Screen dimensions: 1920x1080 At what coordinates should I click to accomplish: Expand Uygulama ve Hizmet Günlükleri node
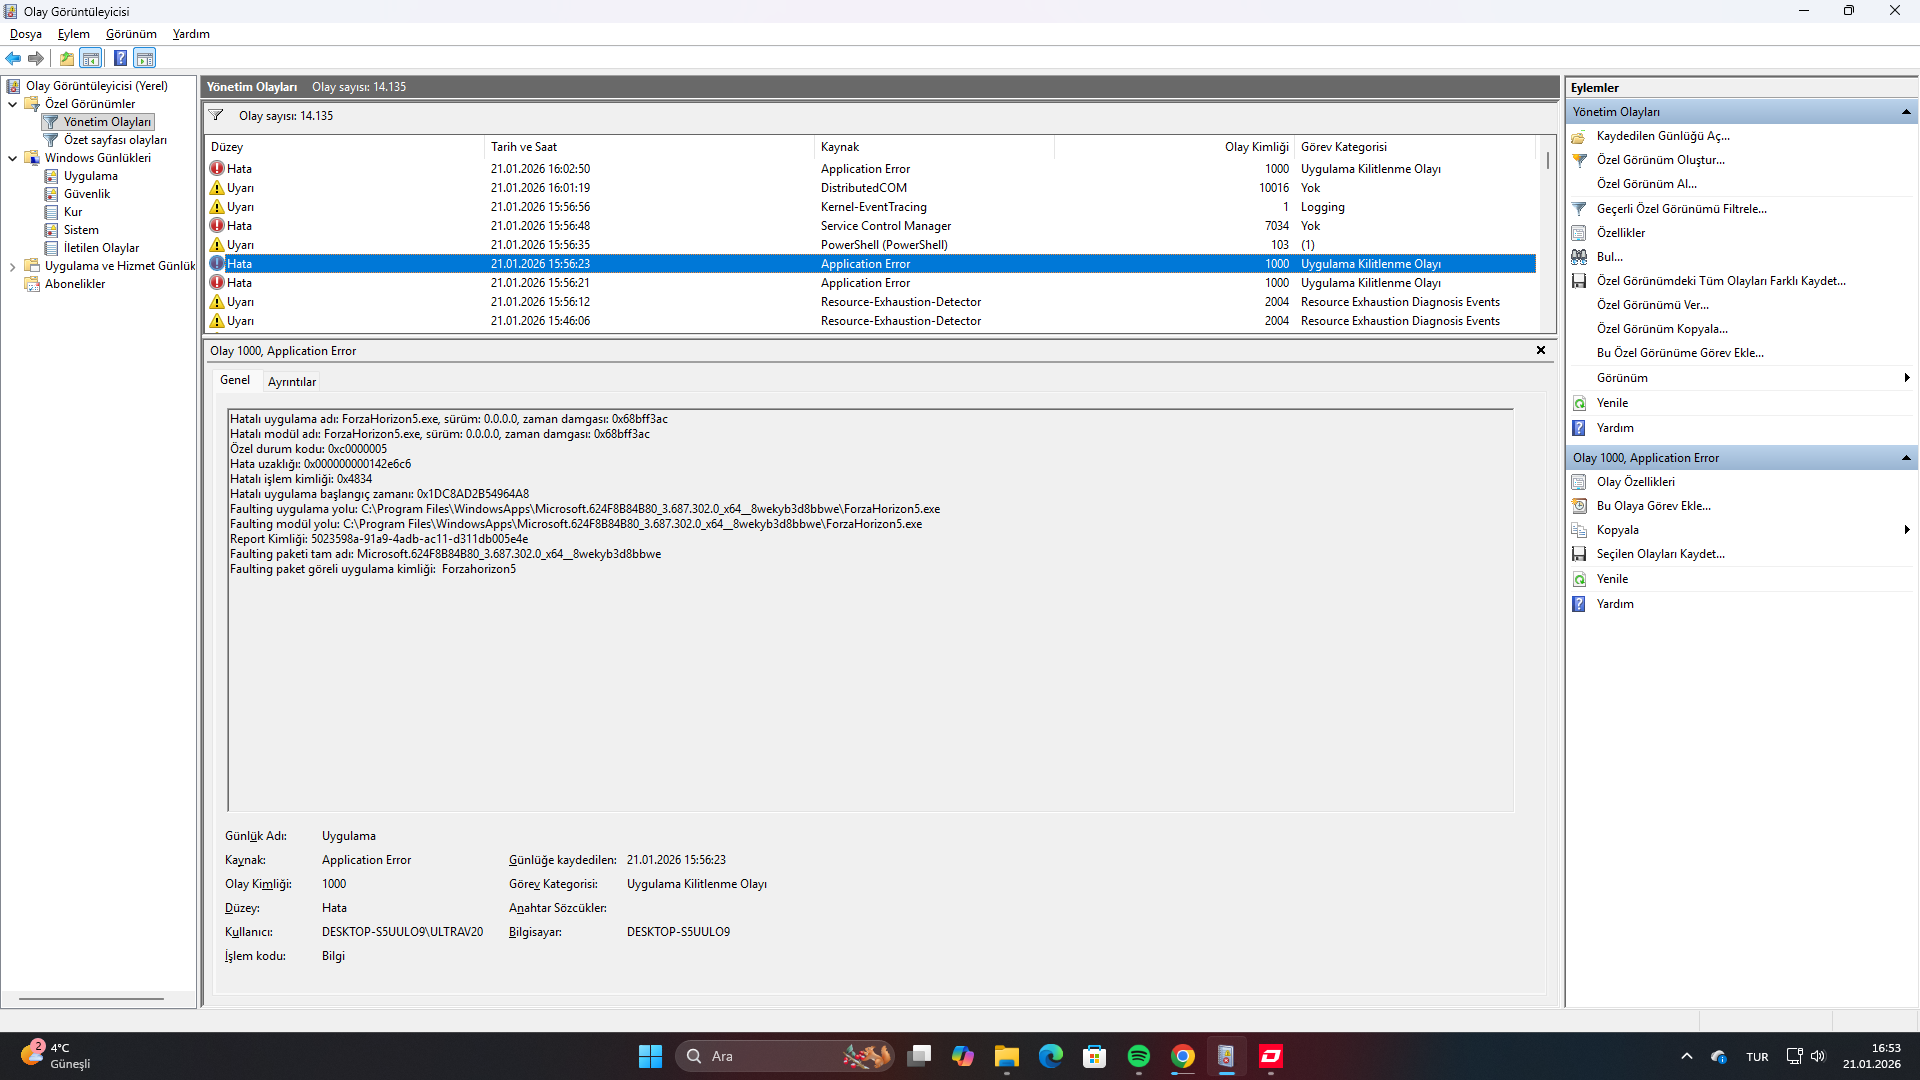coord(12,266)
